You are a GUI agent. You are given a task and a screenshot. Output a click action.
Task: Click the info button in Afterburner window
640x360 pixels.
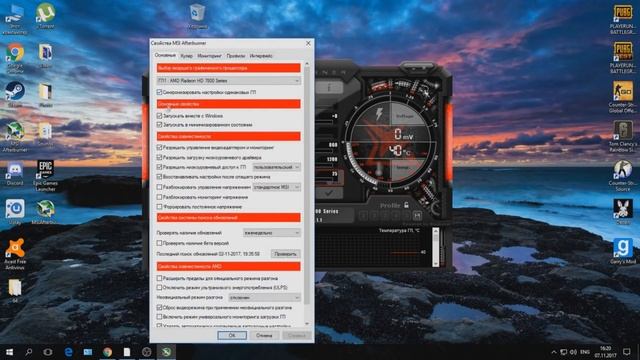pos(330,87)
